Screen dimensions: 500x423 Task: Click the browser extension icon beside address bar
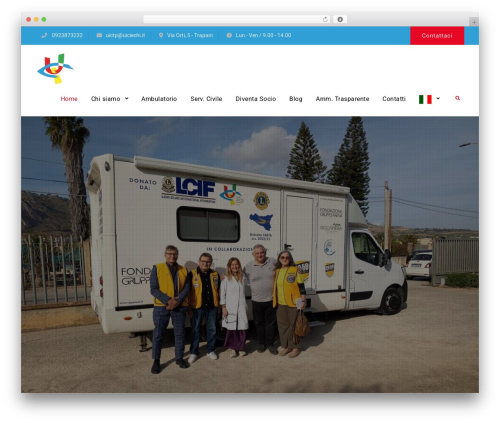click(x=340, y=19)
